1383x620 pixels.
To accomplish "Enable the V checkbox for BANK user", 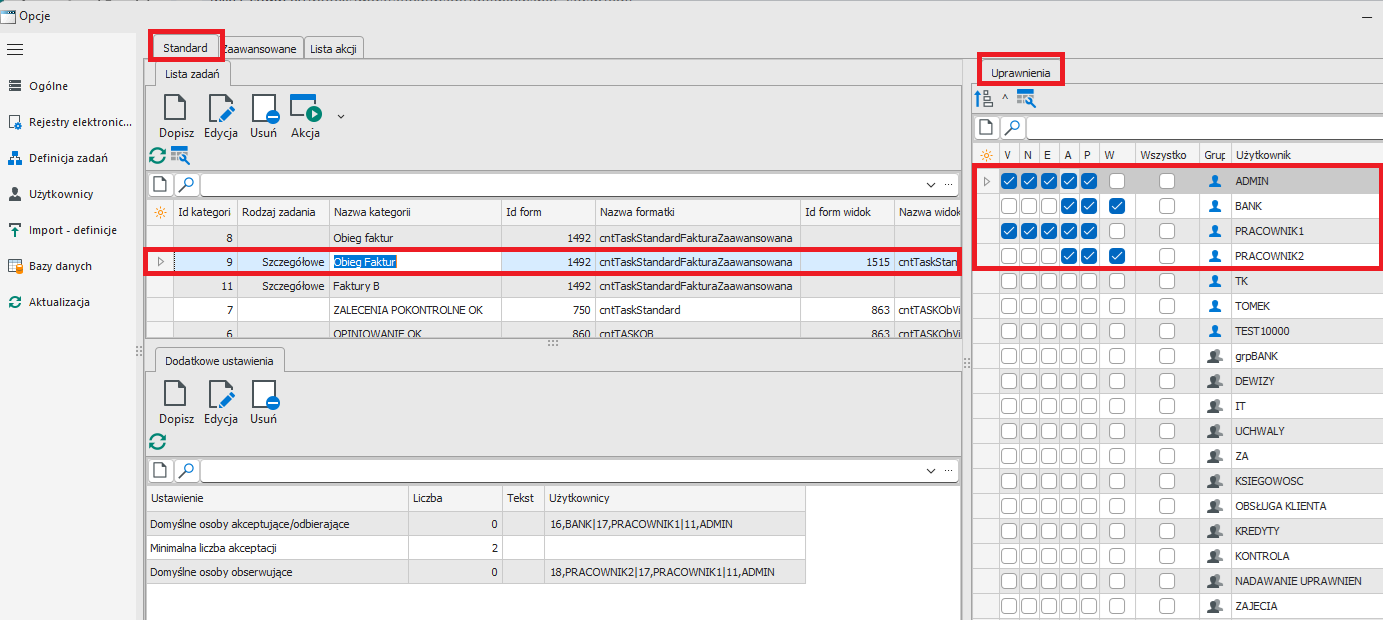I will 1009,206.
